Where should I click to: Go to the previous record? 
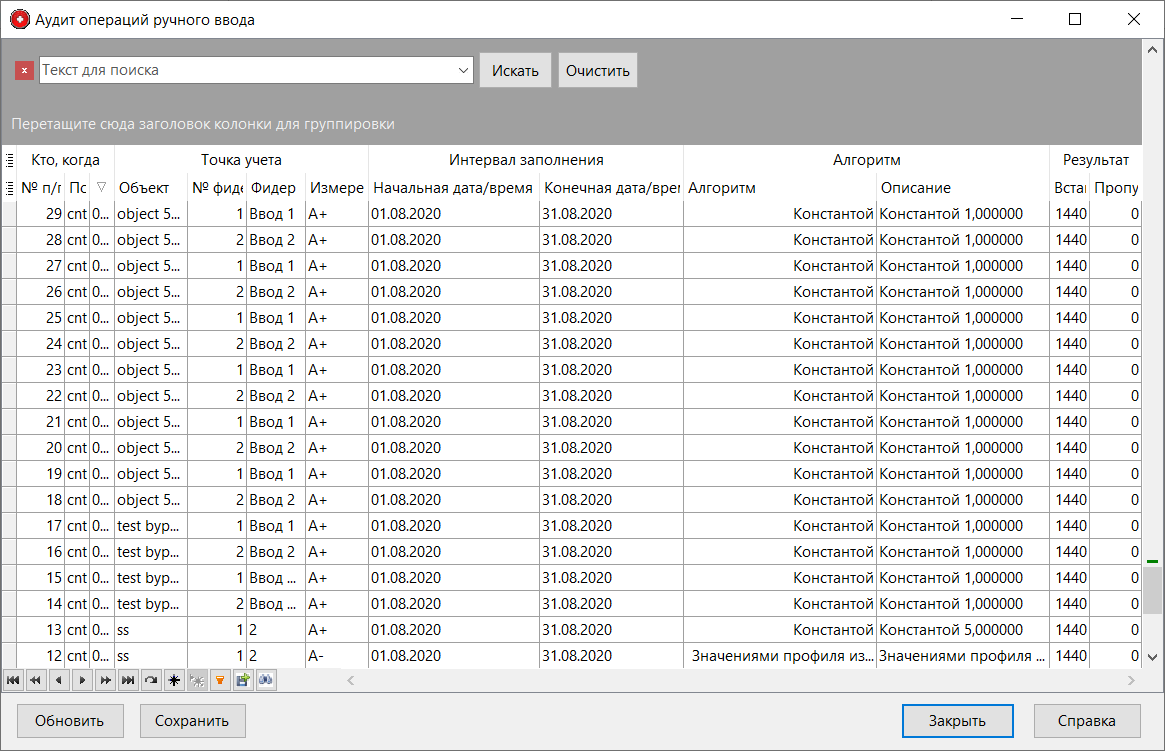pyautogui.click(x=59, y=680)
